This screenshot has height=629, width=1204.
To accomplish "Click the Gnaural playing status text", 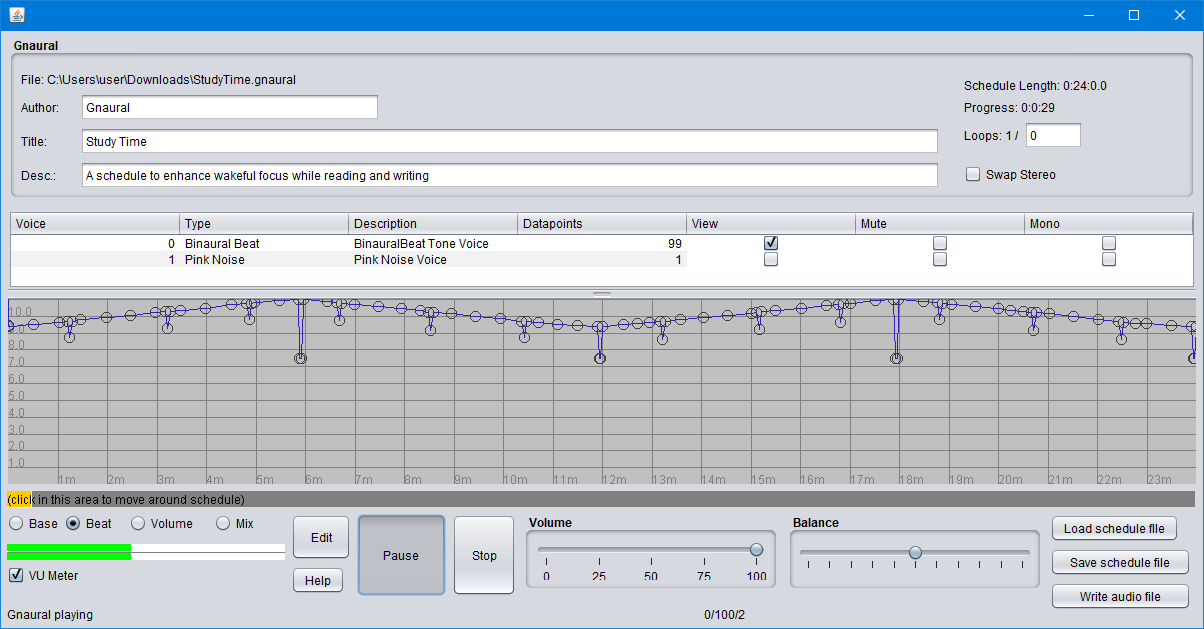I will pos(50,615).
